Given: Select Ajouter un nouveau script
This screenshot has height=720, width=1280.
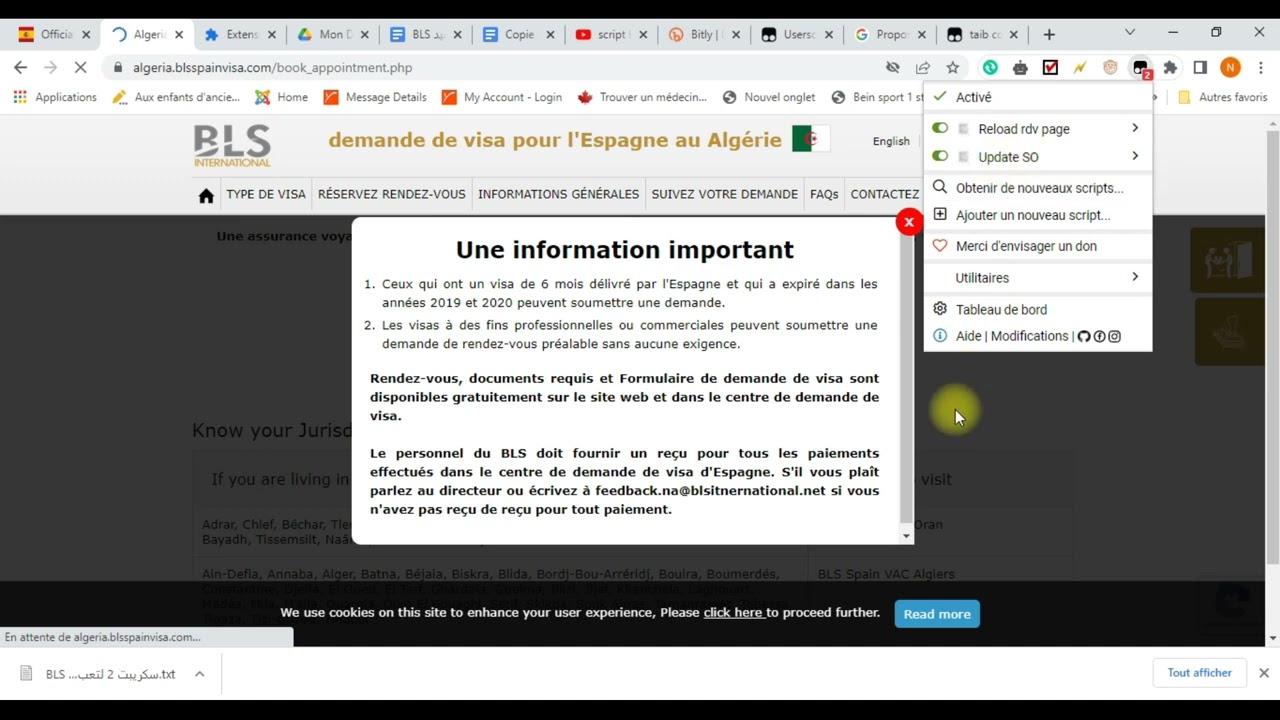Looking at the screenshot, I should click(x=1033, y=215).
